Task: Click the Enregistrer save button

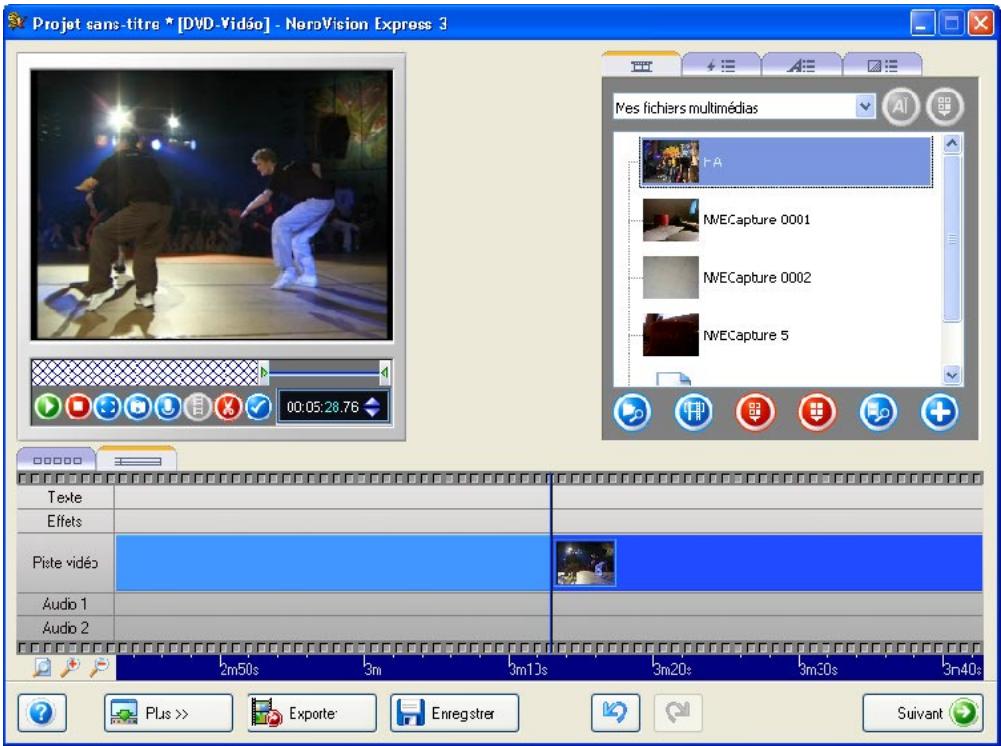Action: tap(455, 713)
